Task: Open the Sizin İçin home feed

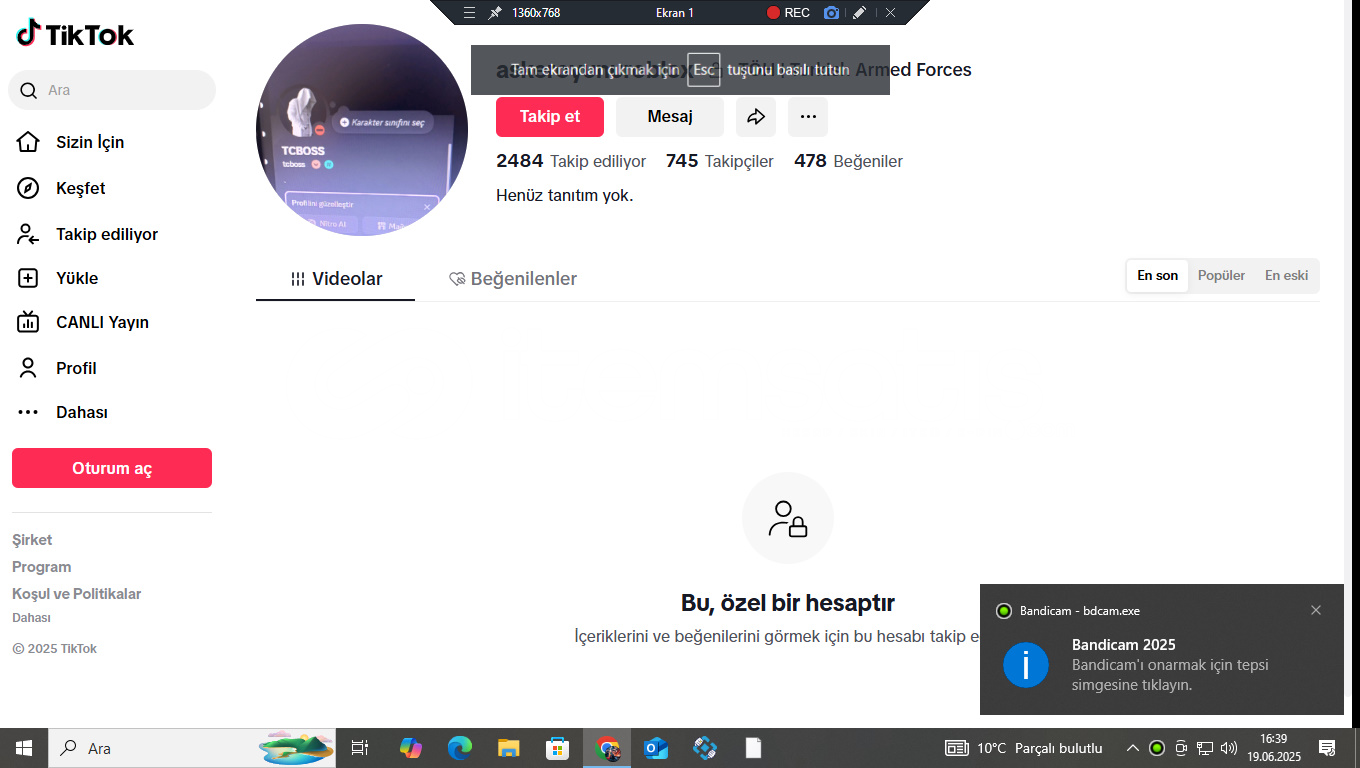Action: [x=90, y=142]
